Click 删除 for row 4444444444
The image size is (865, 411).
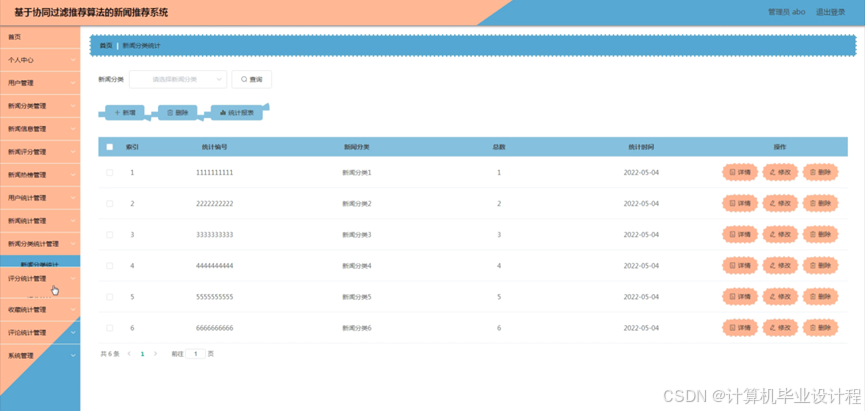tap(820, 266)
